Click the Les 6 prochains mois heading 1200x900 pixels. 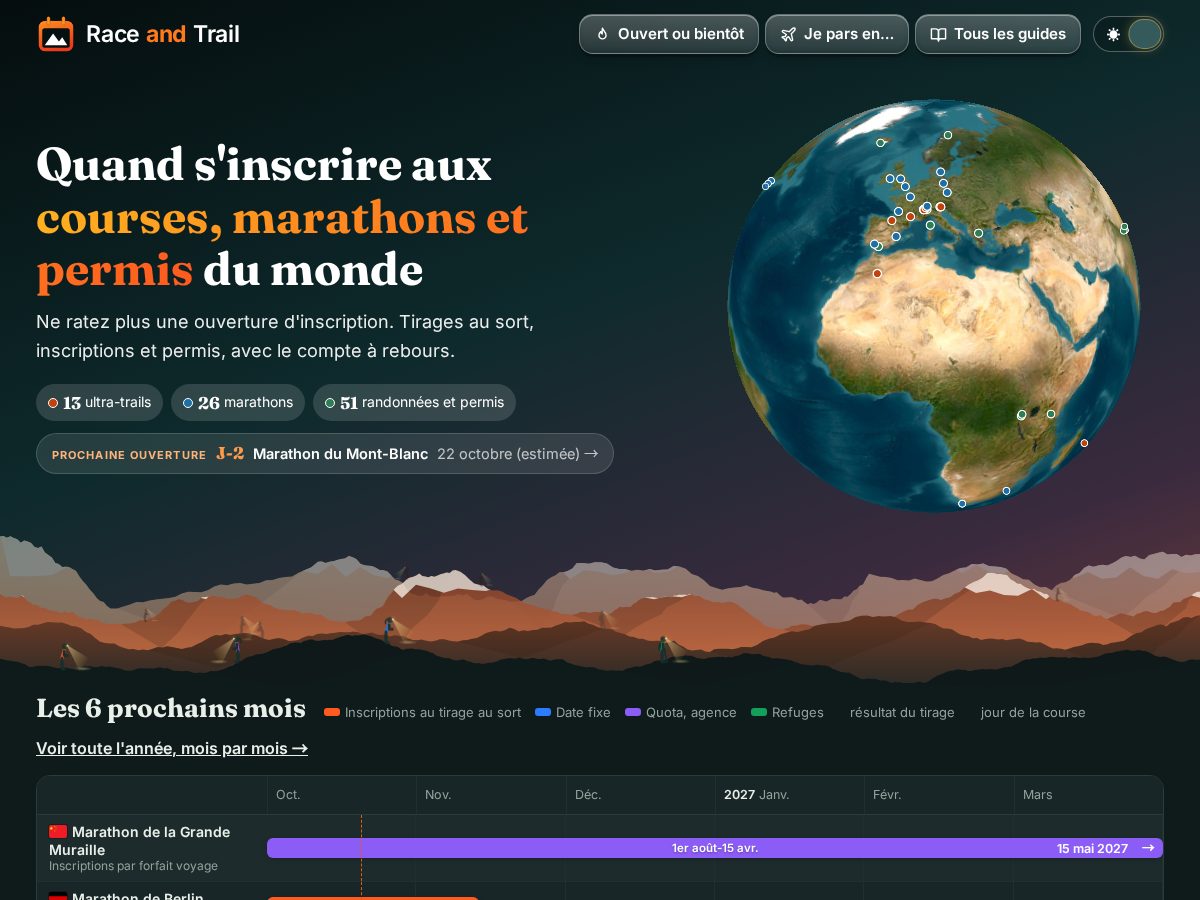pyautogui.click(x=171, y=709)
